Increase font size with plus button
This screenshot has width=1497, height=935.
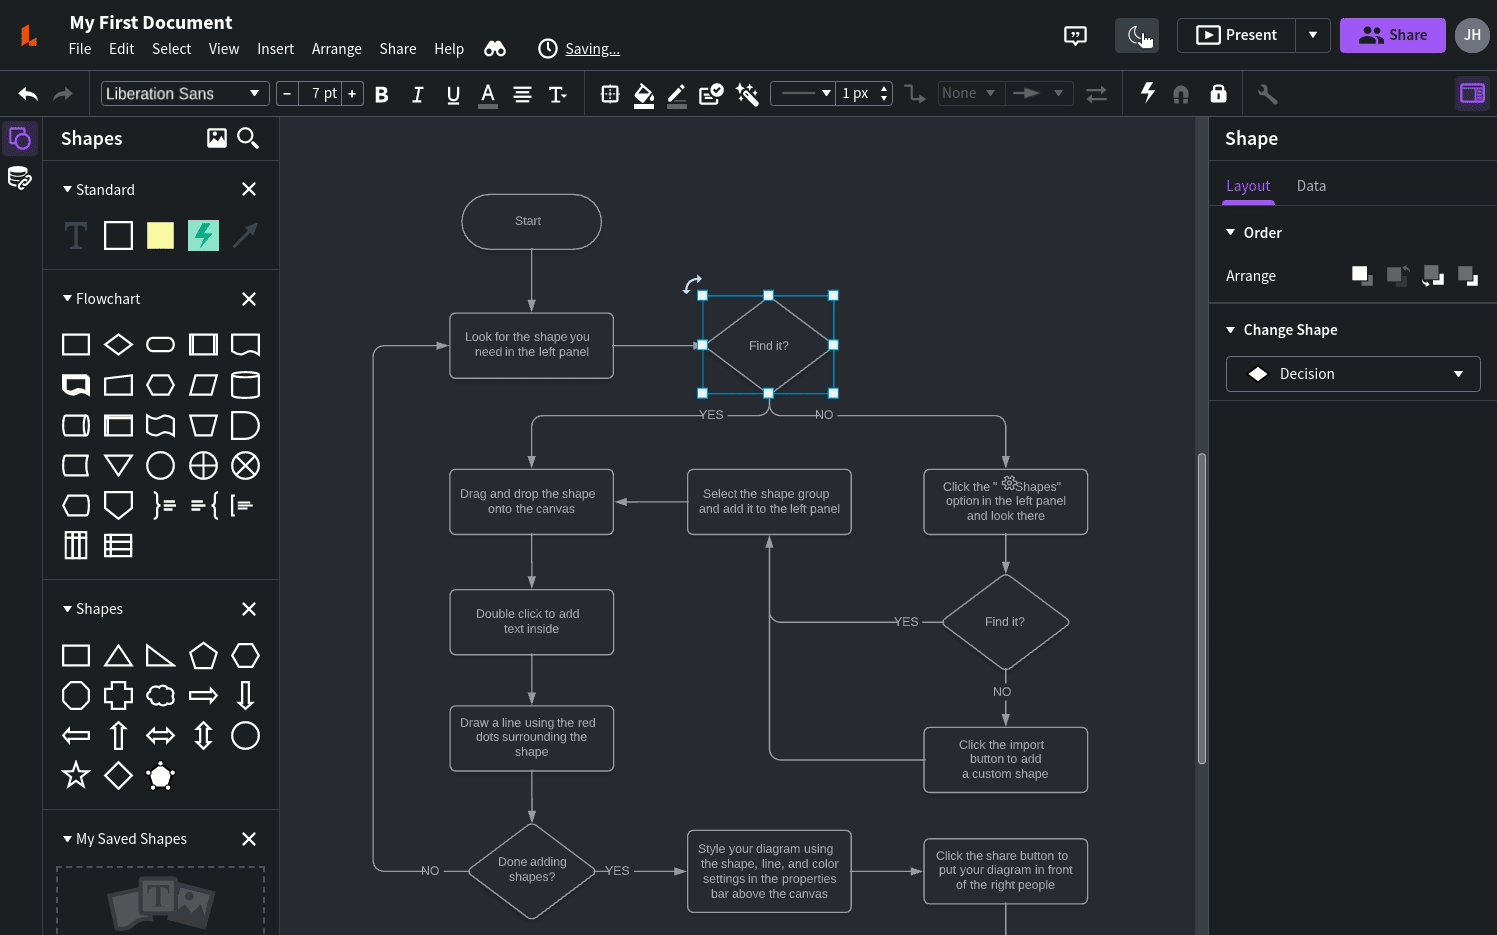[x=352, y=93]
